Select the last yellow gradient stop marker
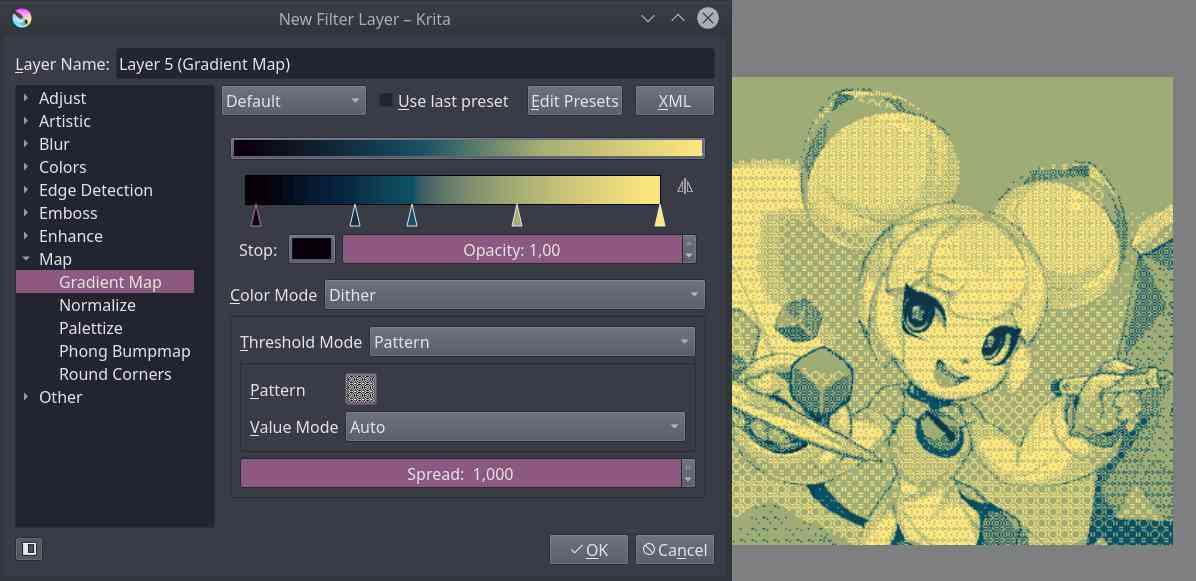Screen dimensions: 1196x581 coord(660,216)
